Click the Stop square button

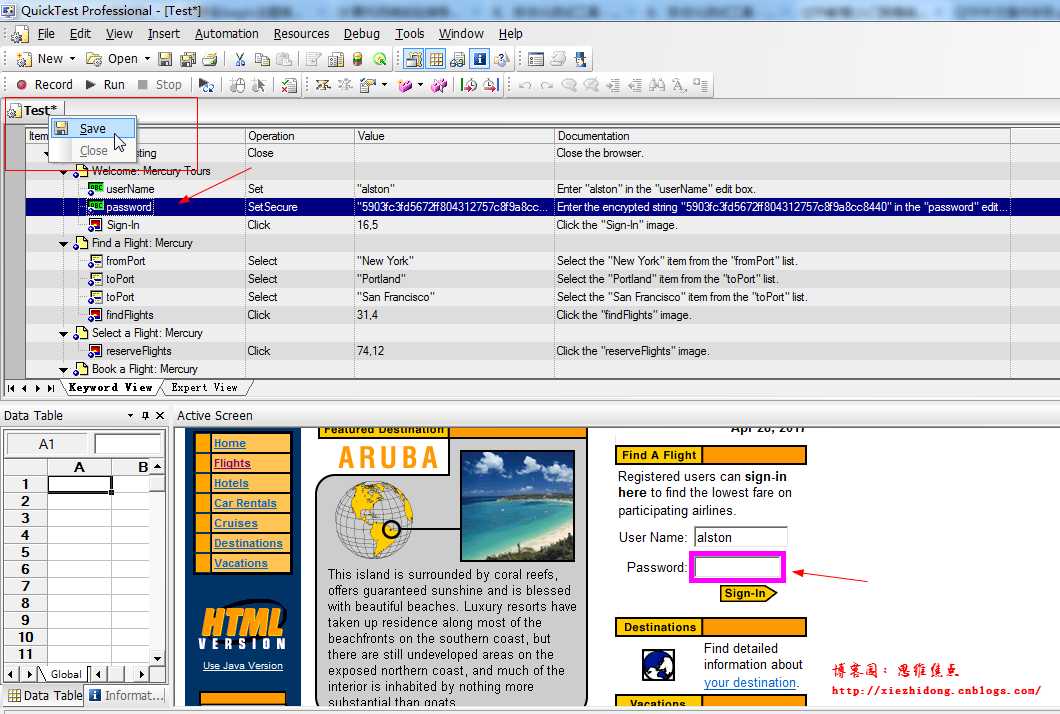point(160,85)
